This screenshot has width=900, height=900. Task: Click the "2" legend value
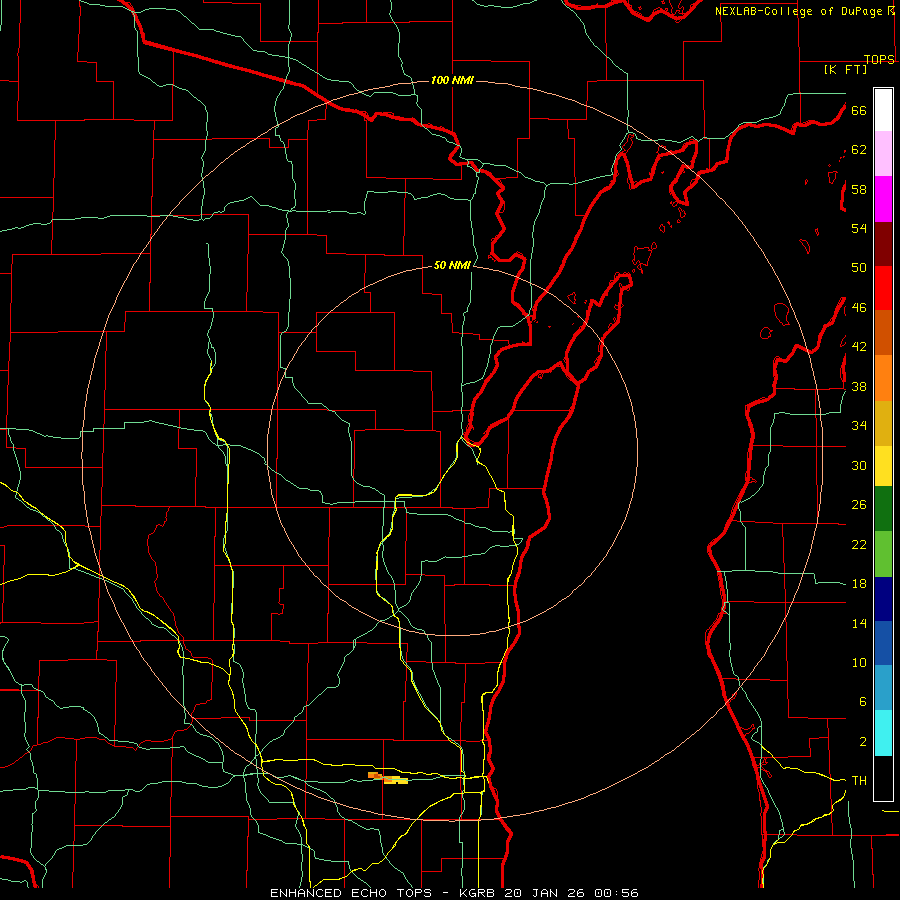coord(863,742)
